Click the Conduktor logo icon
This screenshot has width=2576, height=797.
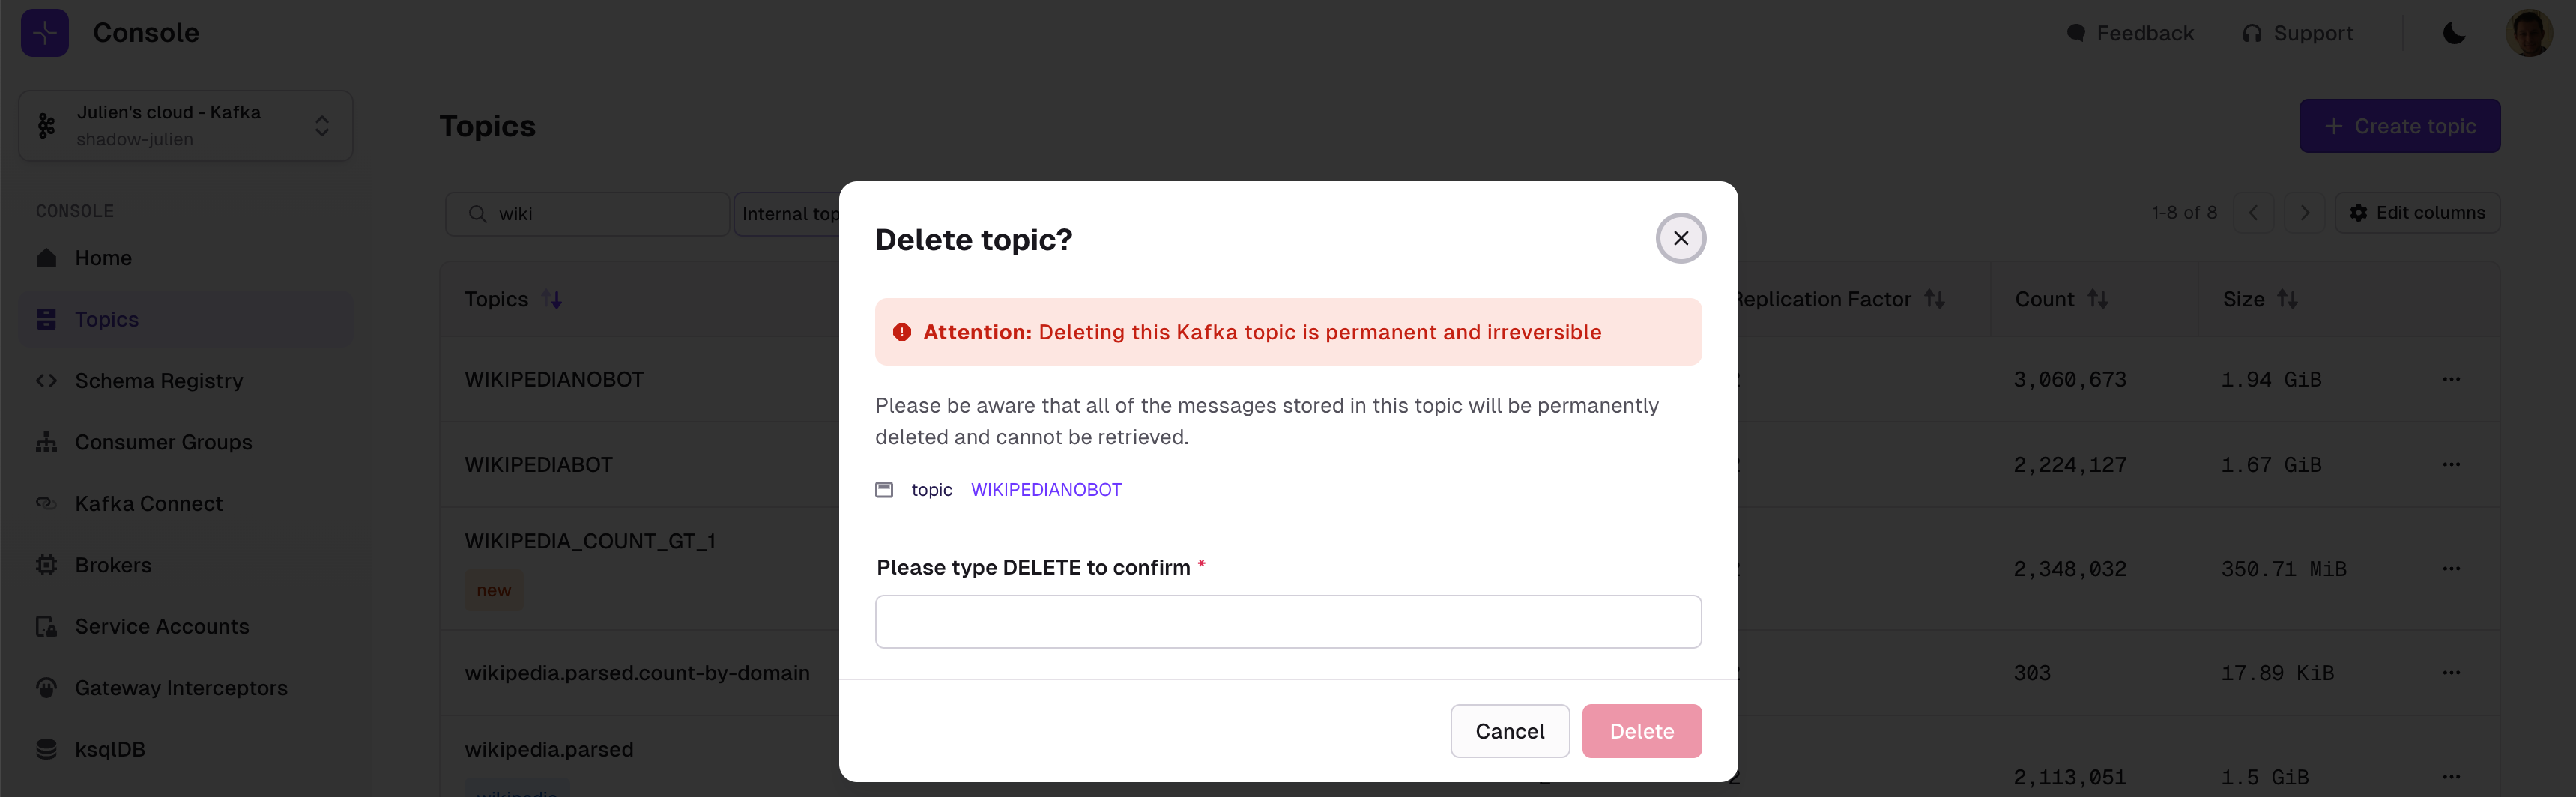coord(45,33)
